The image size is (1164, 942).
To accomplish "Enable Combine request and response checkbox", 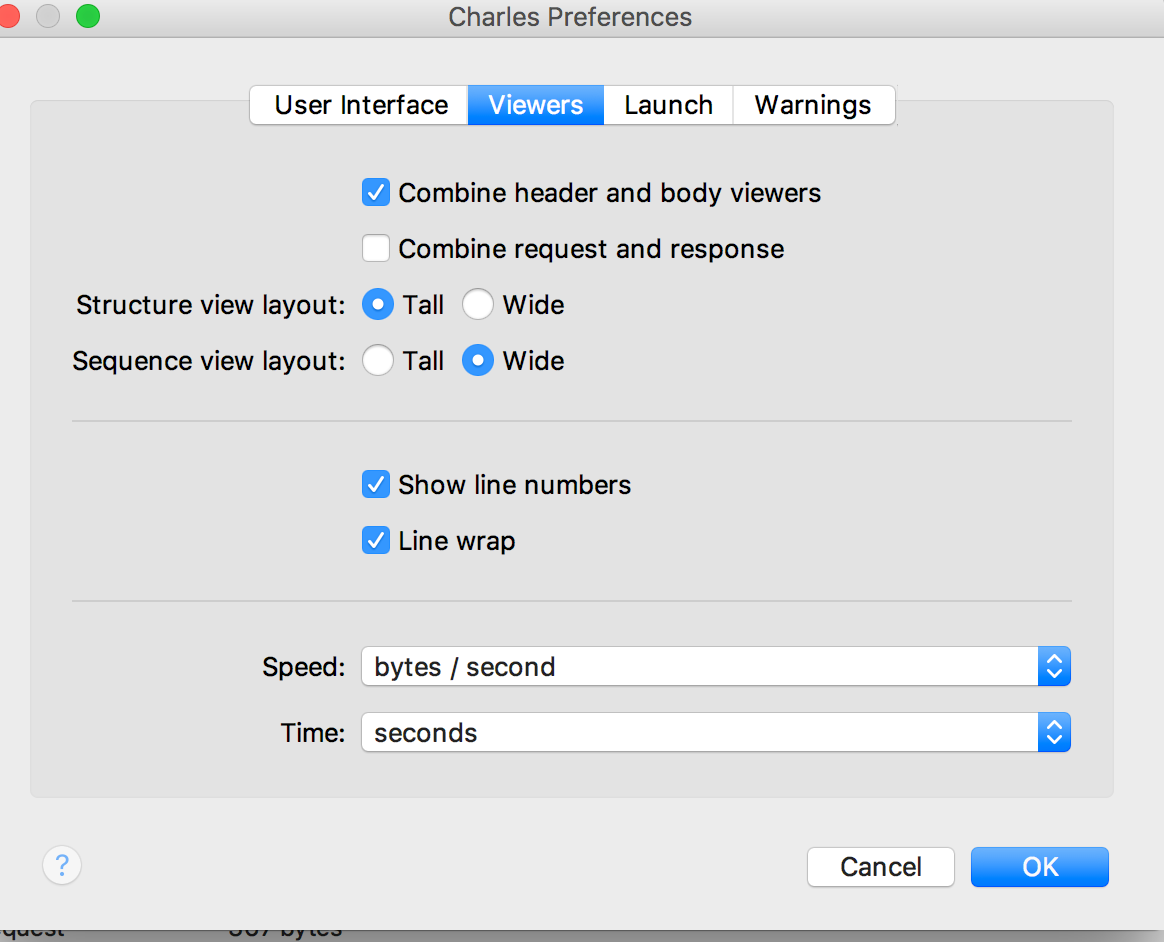I will pos(376,248).
